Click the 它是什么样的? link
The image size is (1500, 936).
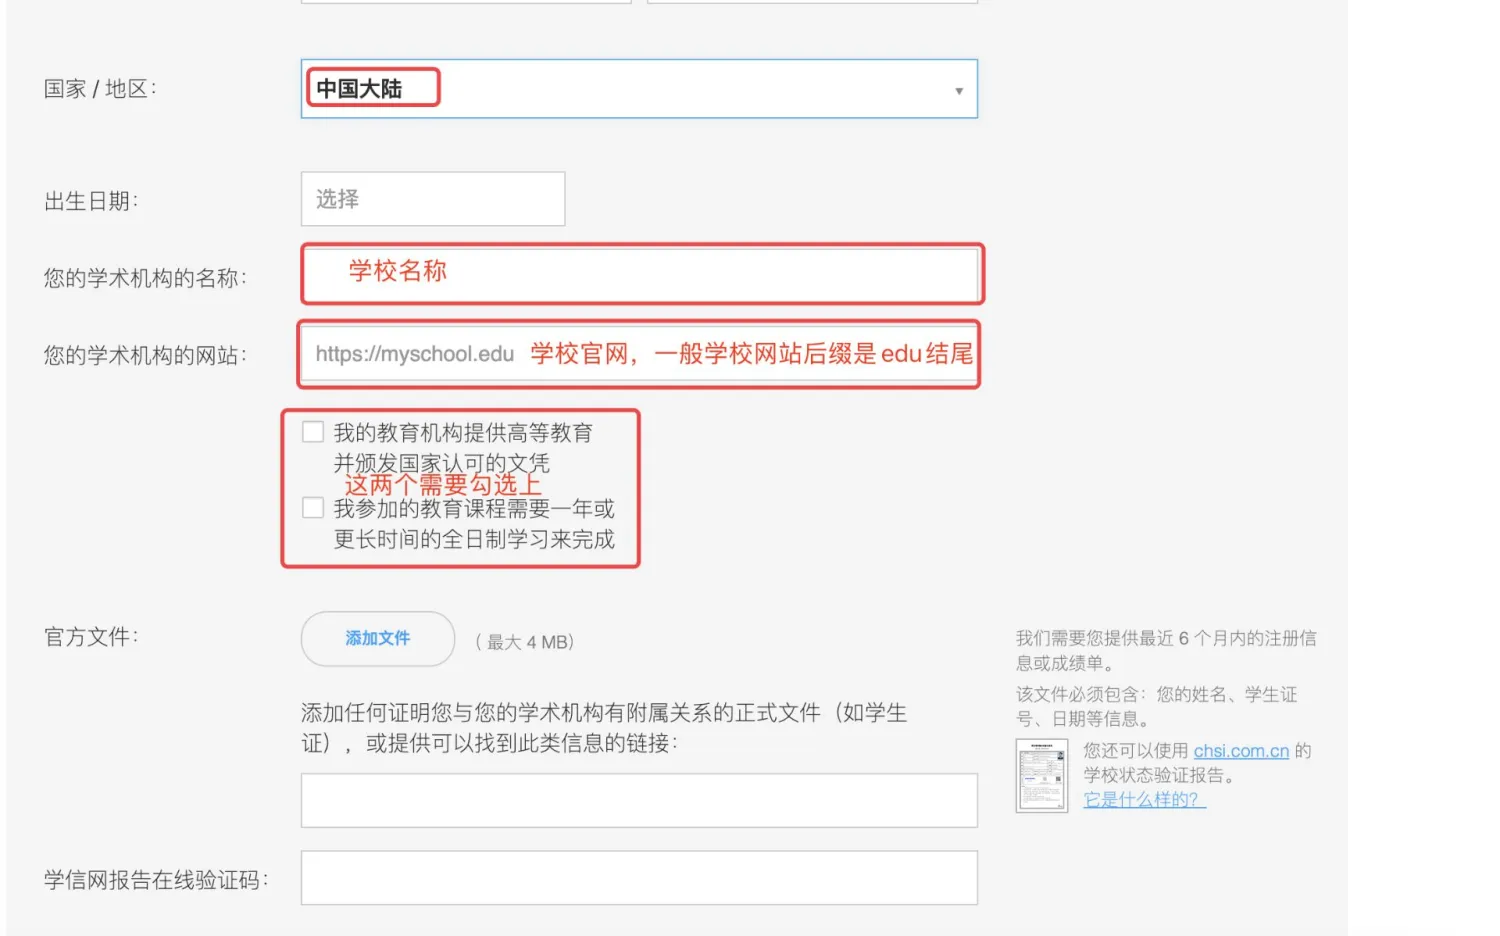[x=1143, y=800]
